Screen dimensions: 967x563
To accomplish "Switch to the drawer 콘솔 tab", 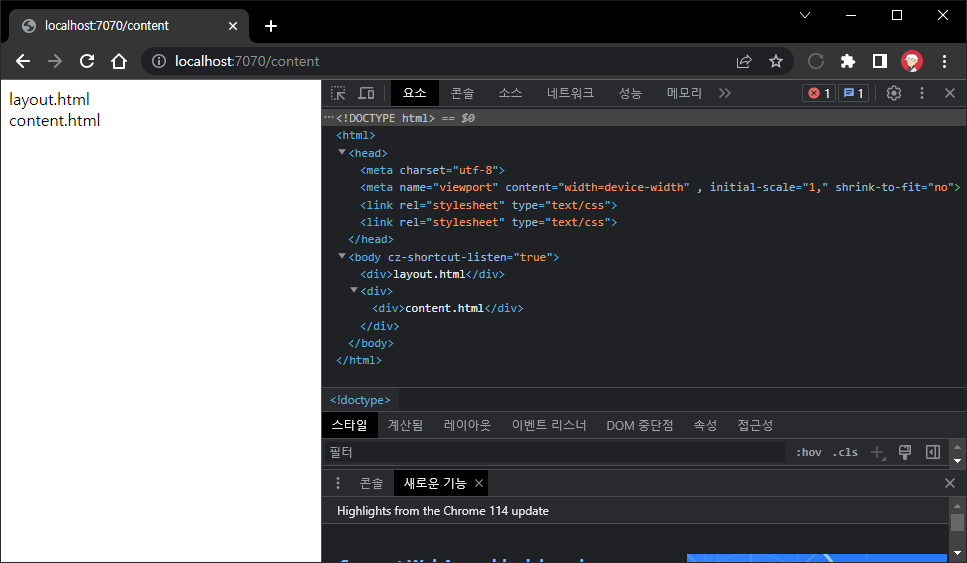I will tap(371, 483).
